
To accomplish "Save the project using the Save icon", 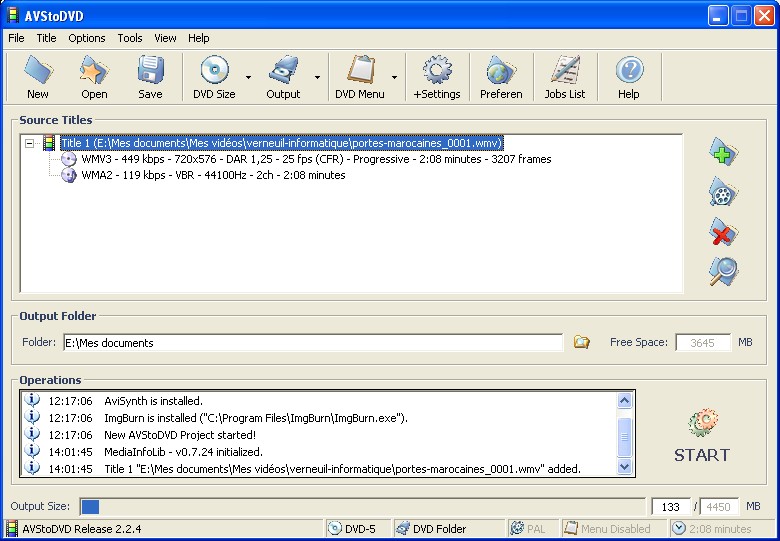I will pos(150,77).
